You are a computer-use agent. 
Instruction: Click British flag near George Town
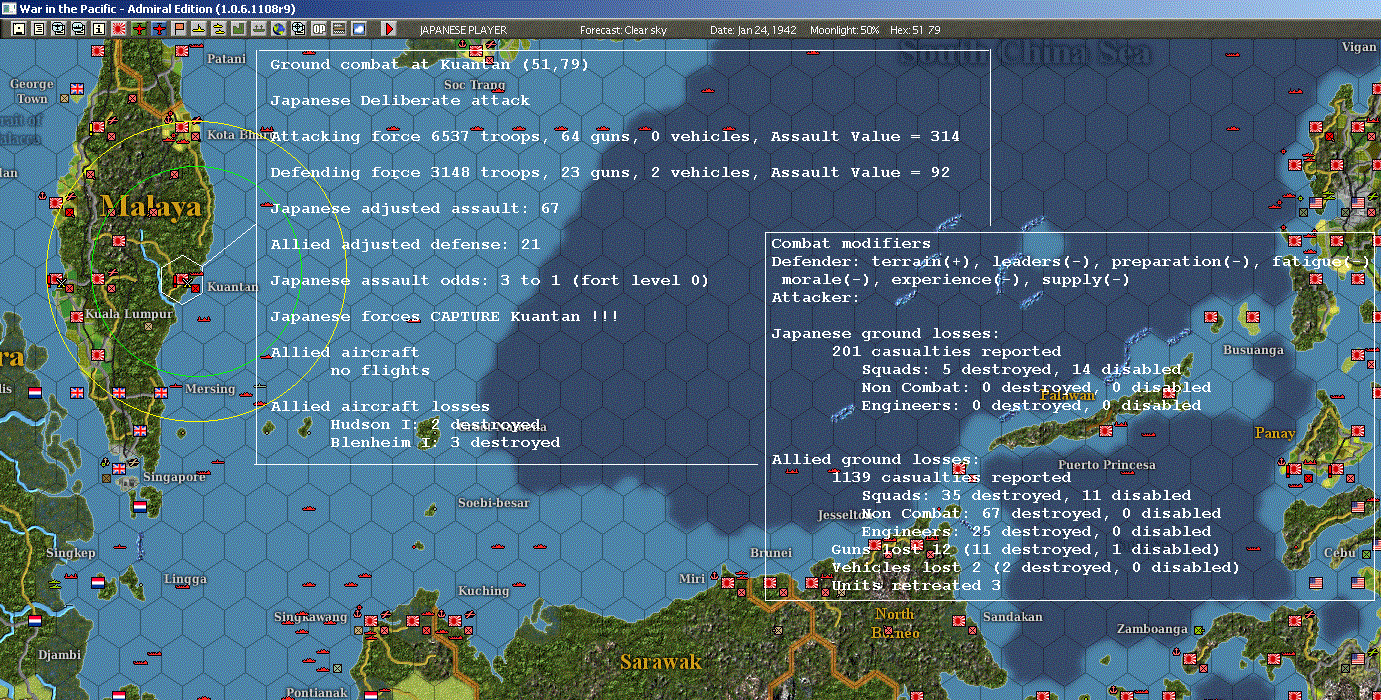point(77,89)
